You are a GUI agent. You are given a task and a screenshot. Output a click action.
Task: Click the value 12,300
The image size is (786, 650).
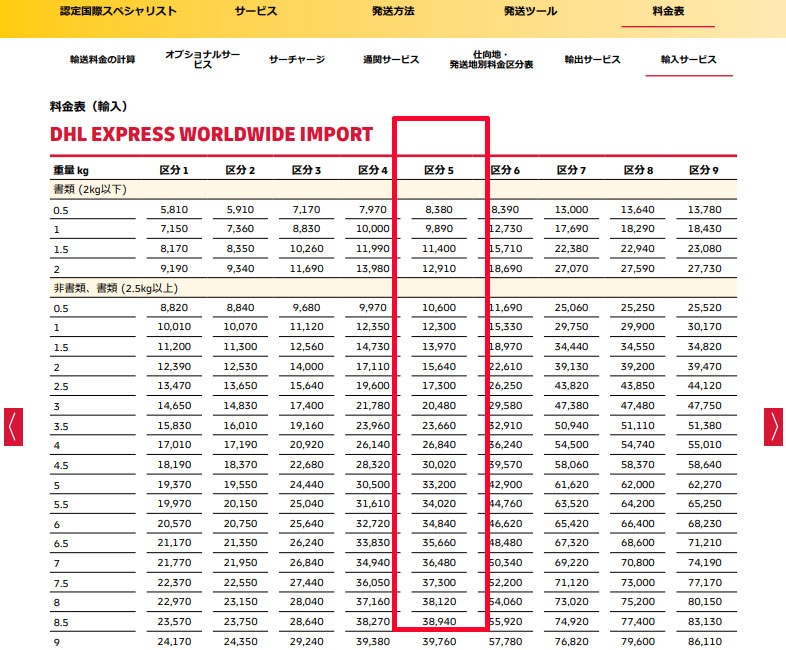(x=439, y=327)
